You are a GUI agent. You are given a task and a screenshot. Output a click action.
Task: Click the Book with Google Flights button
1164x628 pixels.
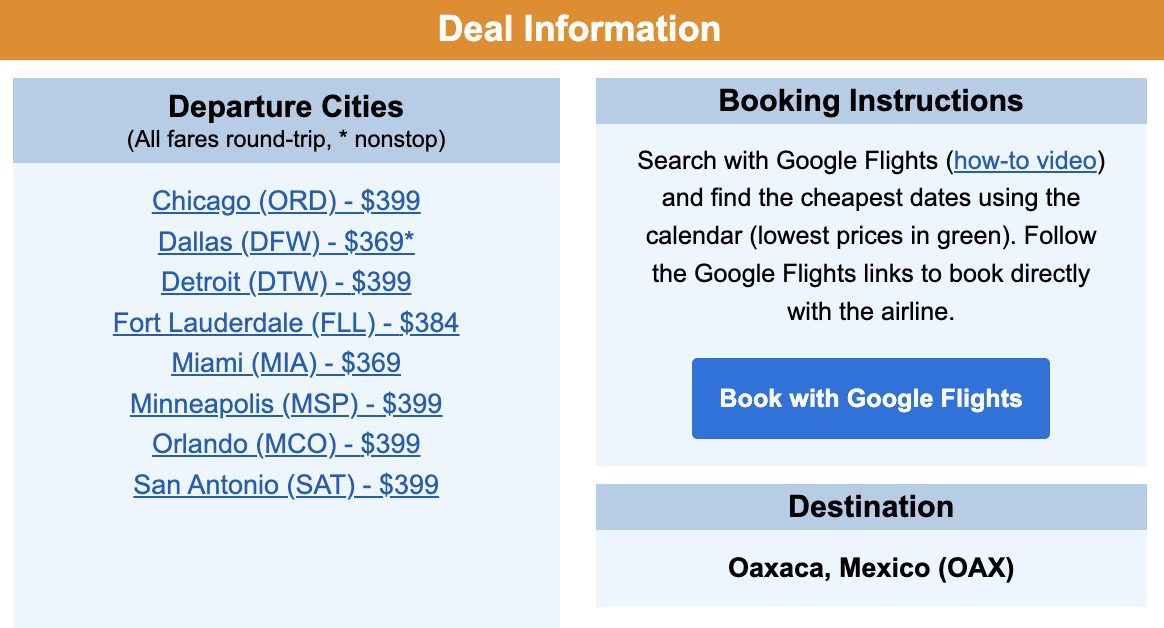coord(870,398)
